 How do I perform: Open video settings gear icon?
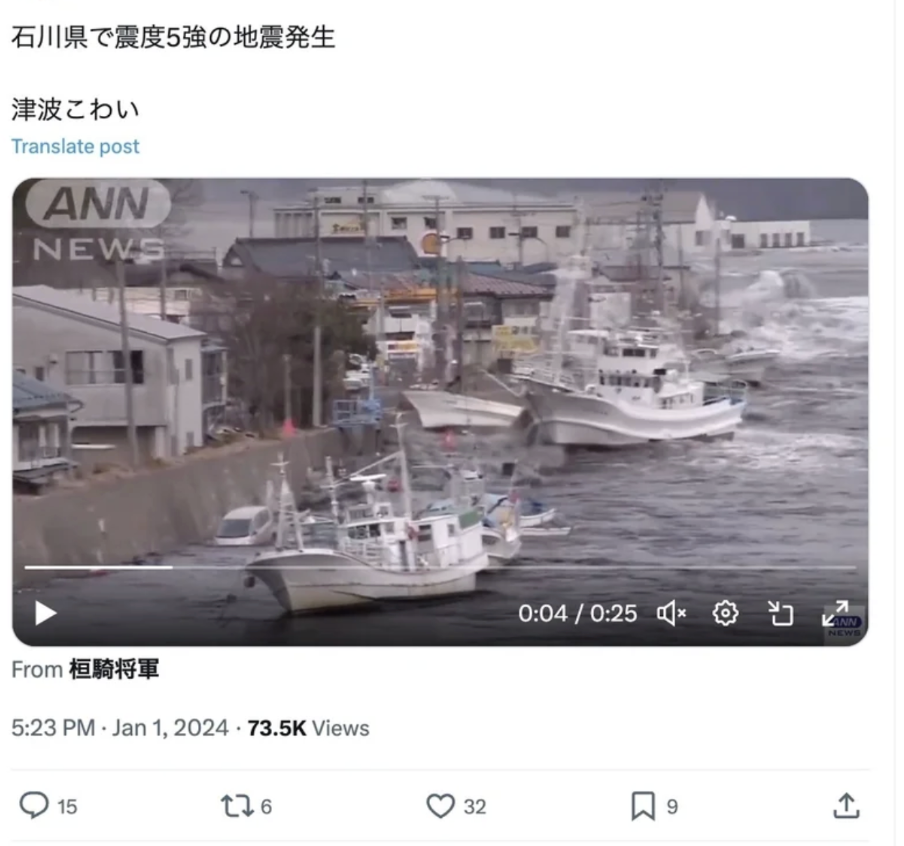[x=725, y=613]
